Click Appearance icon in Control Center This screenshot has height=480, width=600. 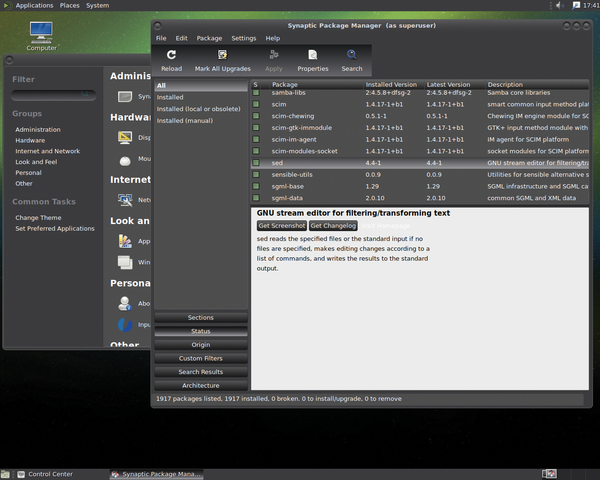125,241
